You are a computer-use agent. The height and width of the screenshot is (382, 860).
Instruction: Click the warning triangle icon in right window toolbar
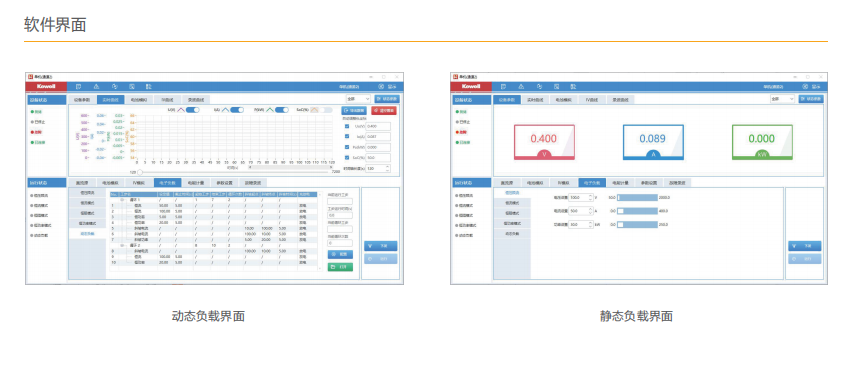(521, 86)
